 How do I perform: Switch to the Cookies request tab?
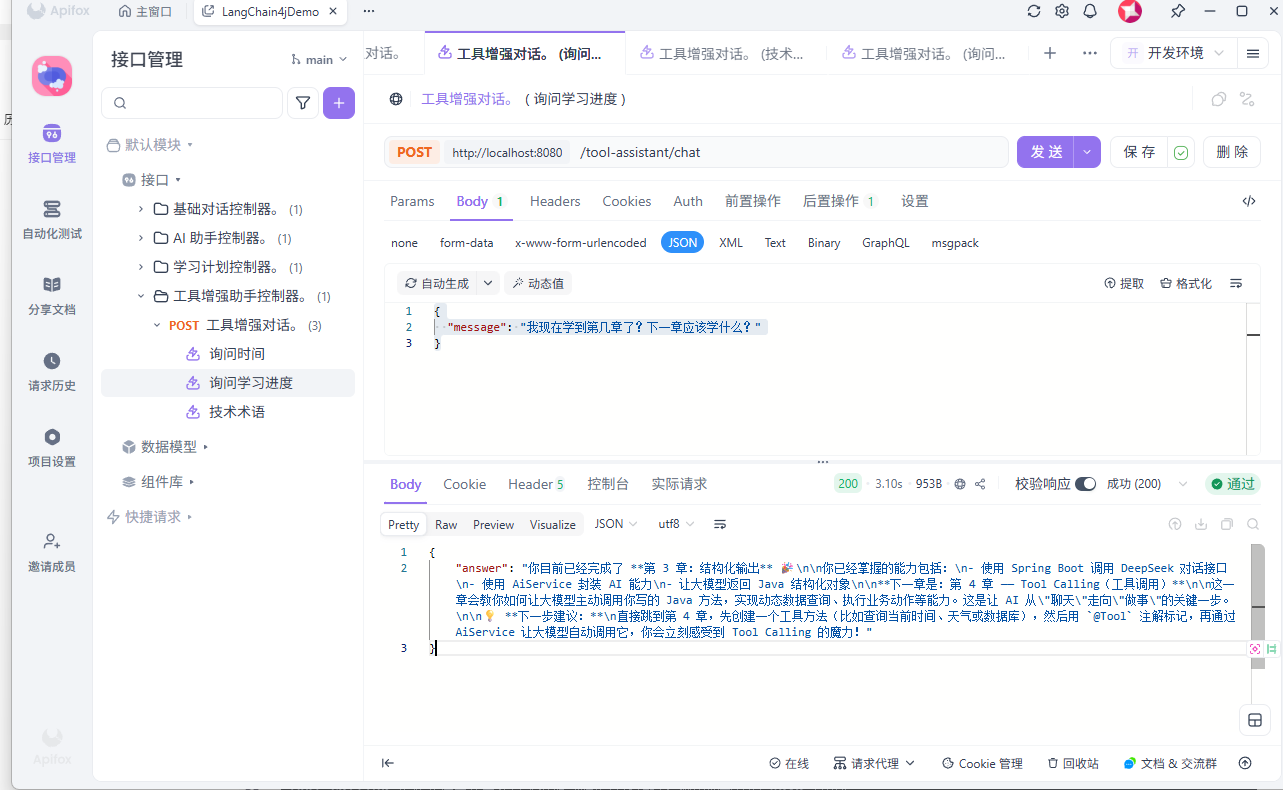click(x=627, y=201)
